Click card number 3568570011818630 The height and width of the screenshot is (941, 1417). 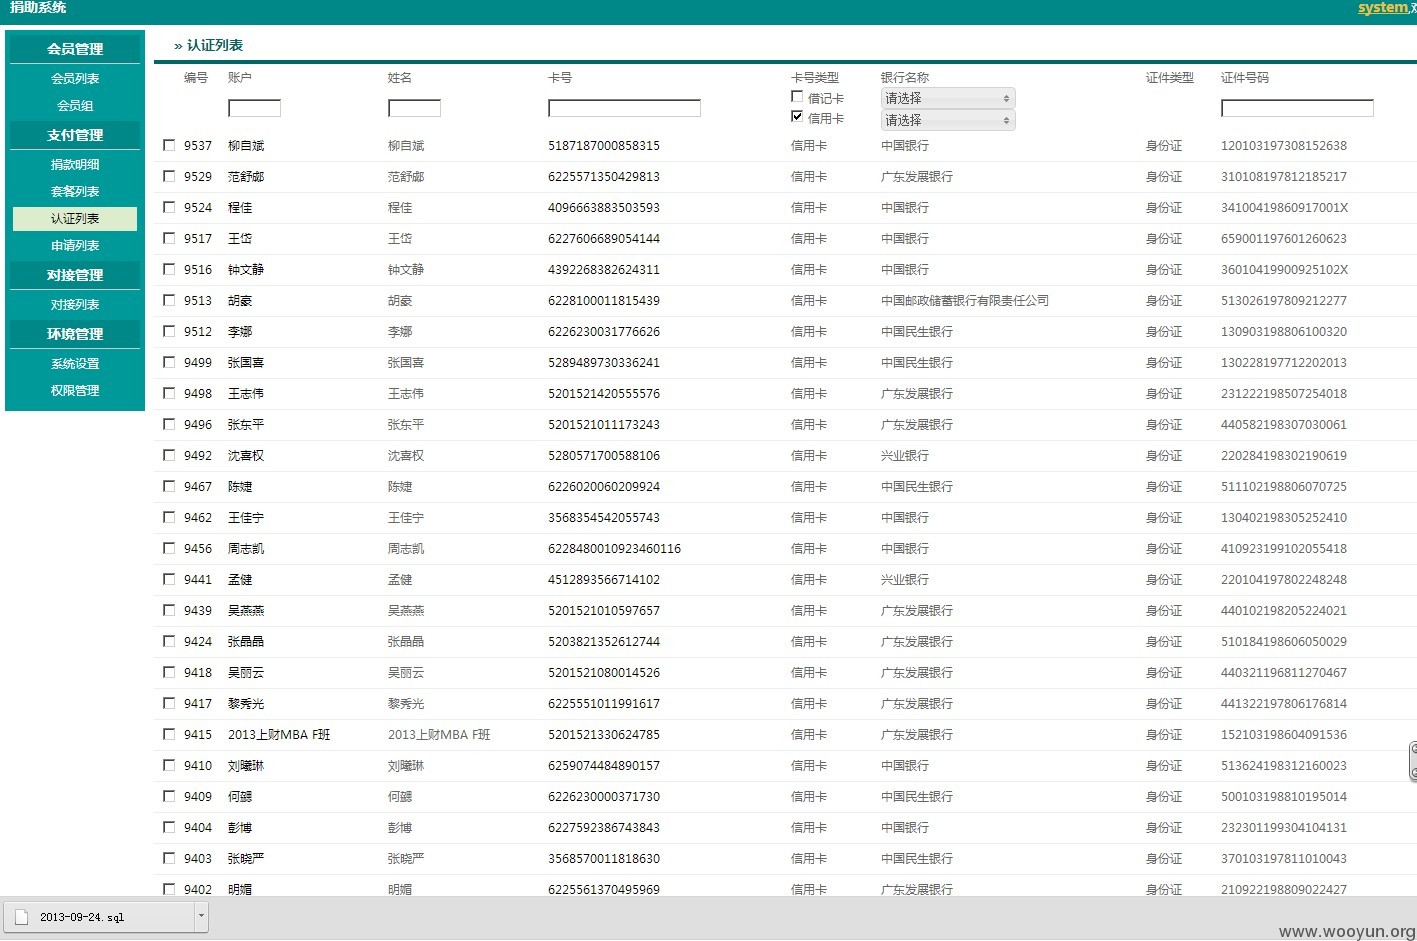[x=604, y=858]
